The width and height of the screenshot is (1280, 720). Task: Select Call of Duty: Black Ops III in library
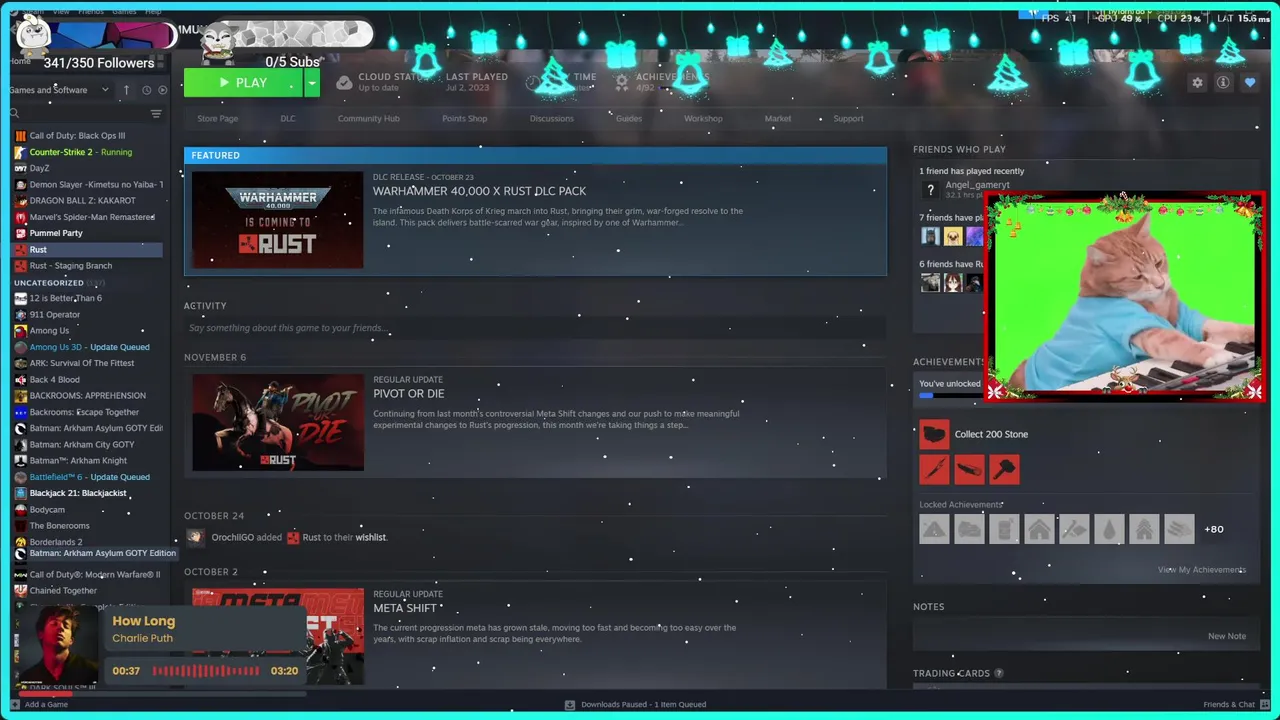coord(77,135)
